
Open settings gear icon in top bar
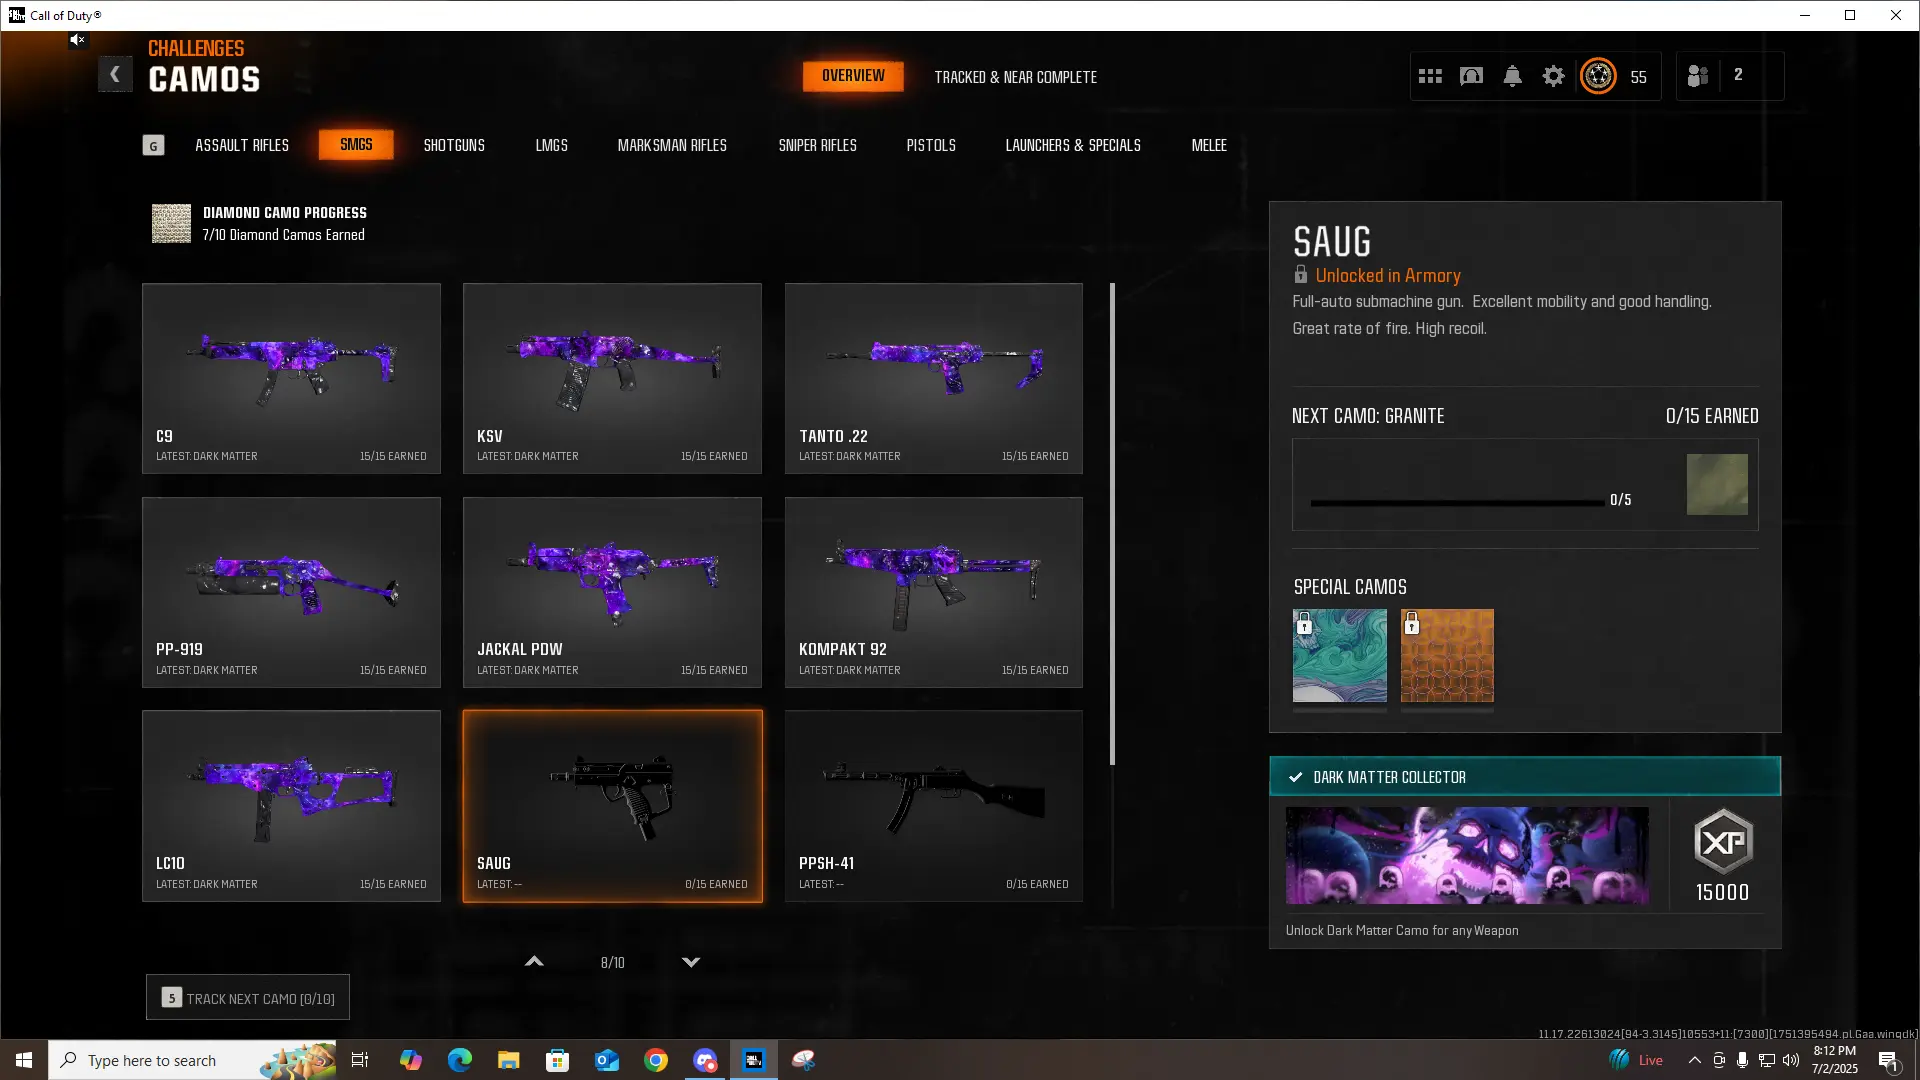tap(1553, 76)
